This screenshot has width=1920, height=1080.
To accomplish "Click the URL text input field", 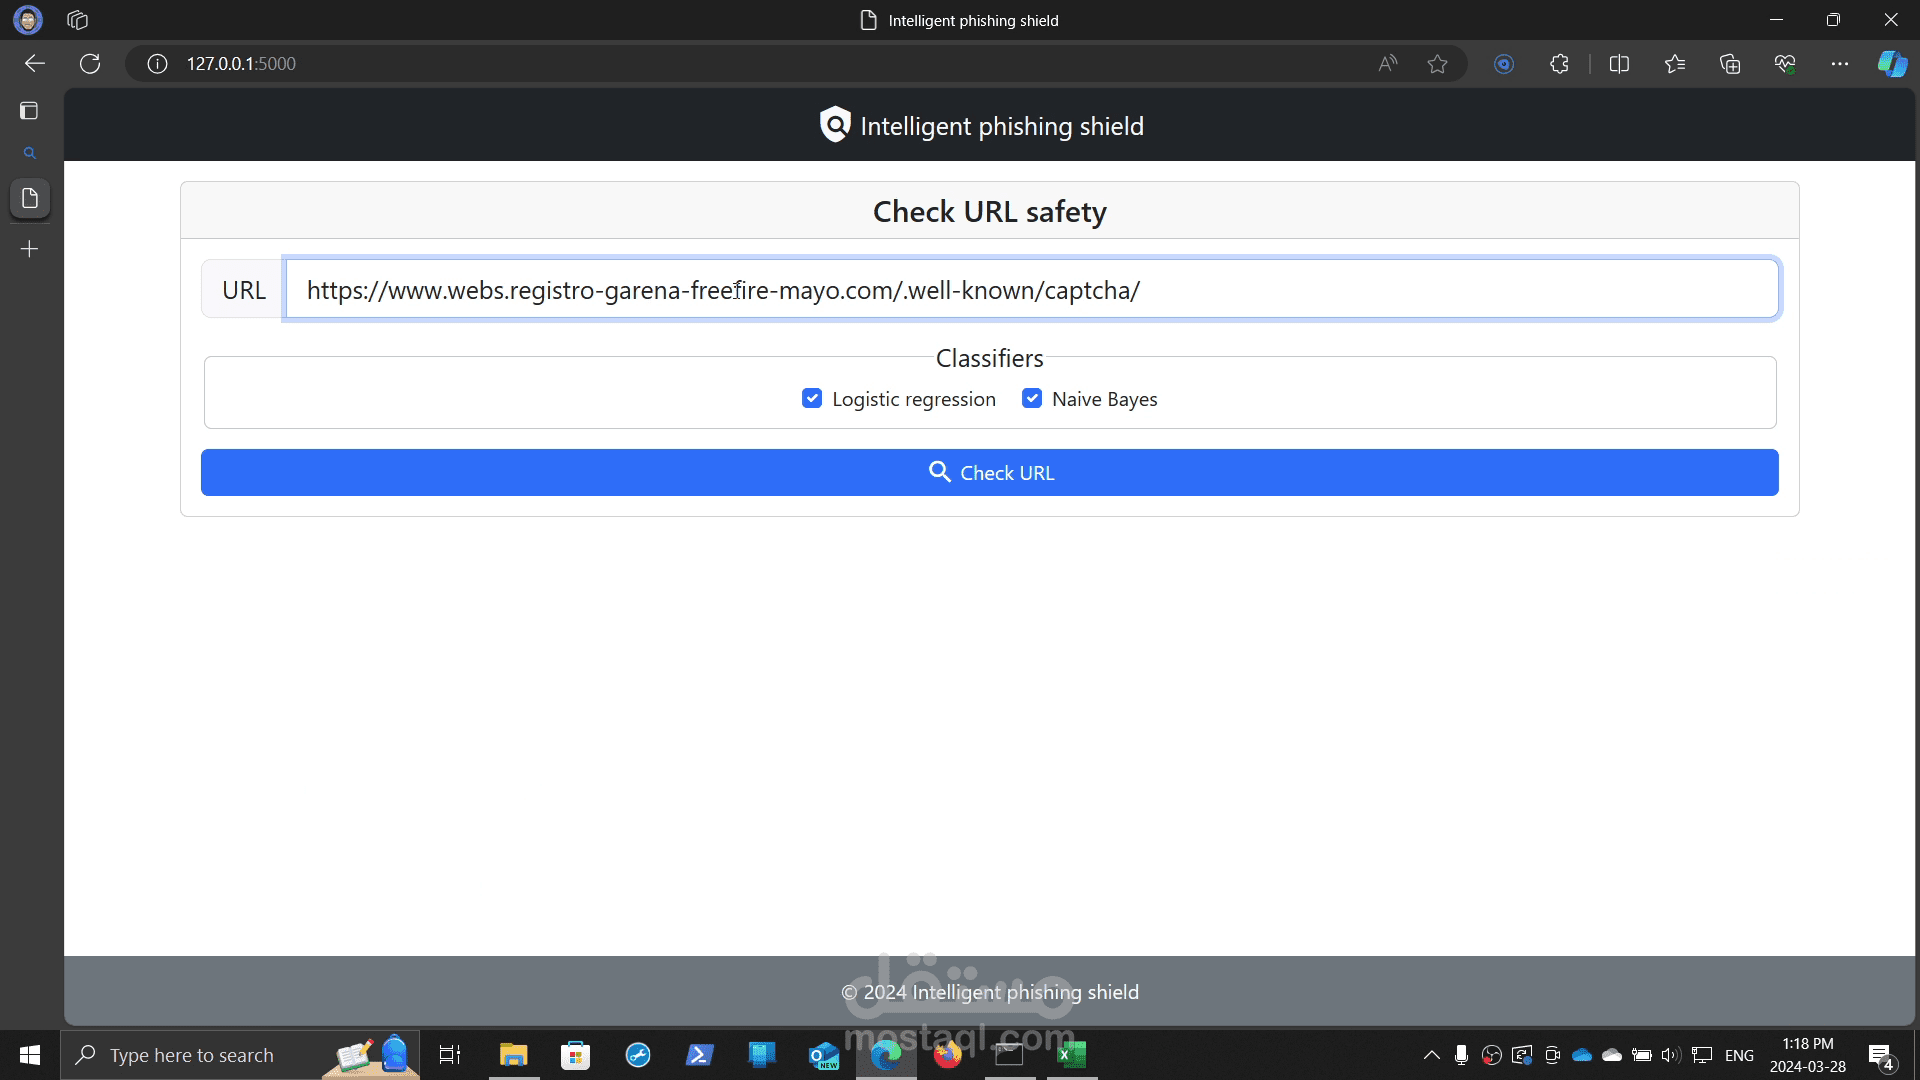I will point(1030,290).
